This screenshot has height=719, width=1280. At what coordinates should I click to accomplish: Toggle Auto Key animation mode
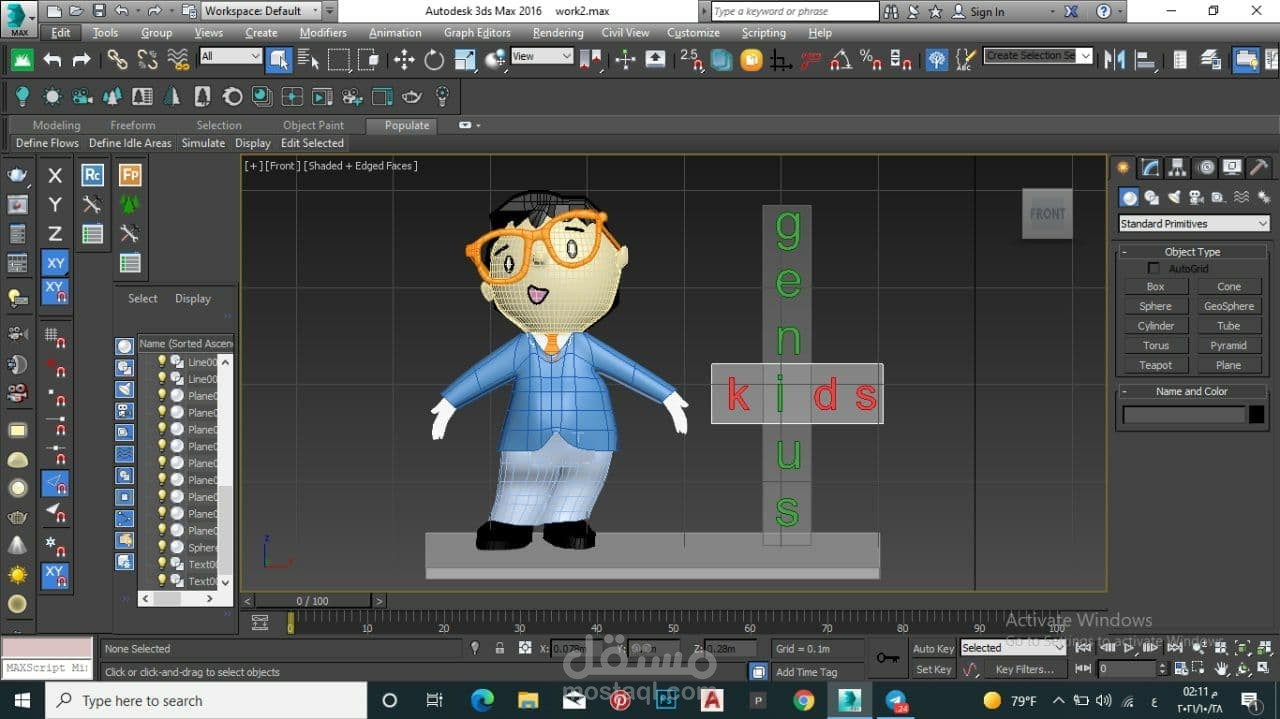click(933, 648)
